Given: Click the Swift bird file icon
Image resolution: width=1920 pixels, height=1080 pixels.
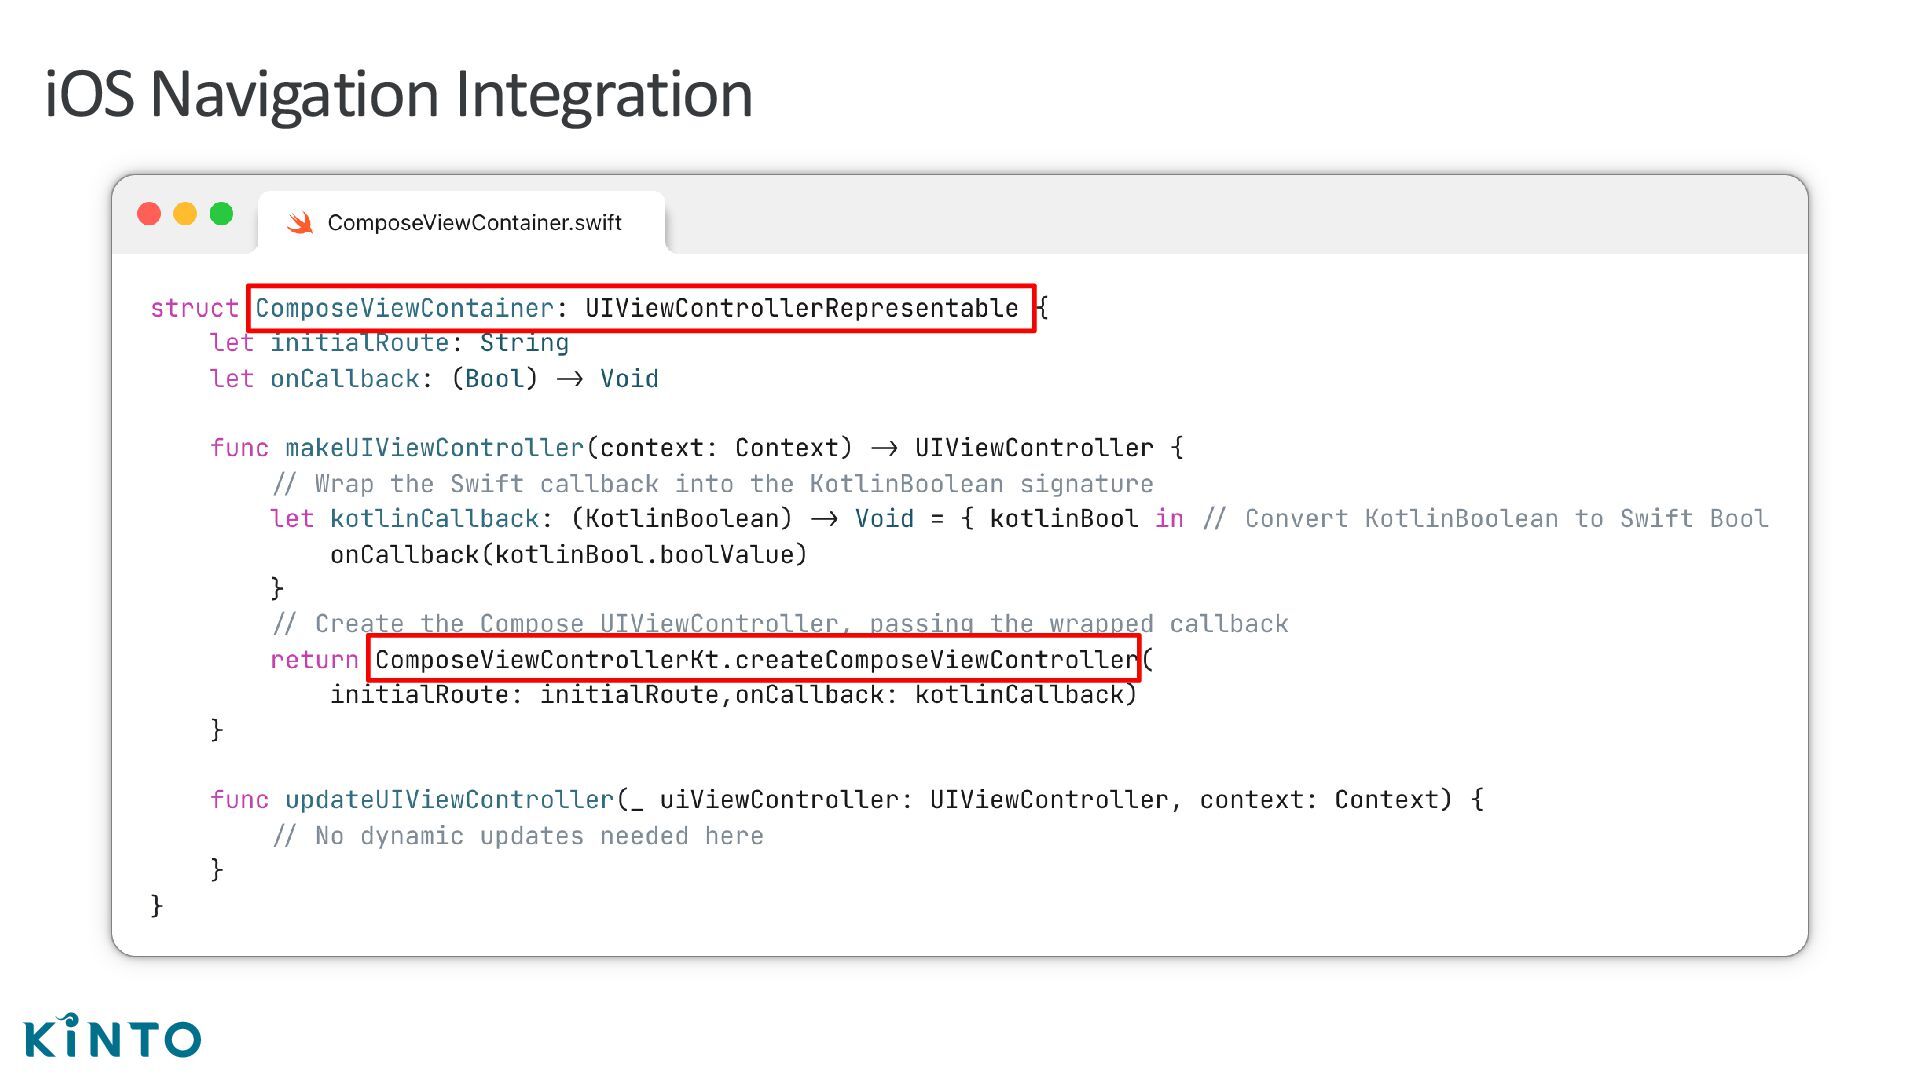Looking at the screenshot, I should pyautogui.click(x=300, y=223).
